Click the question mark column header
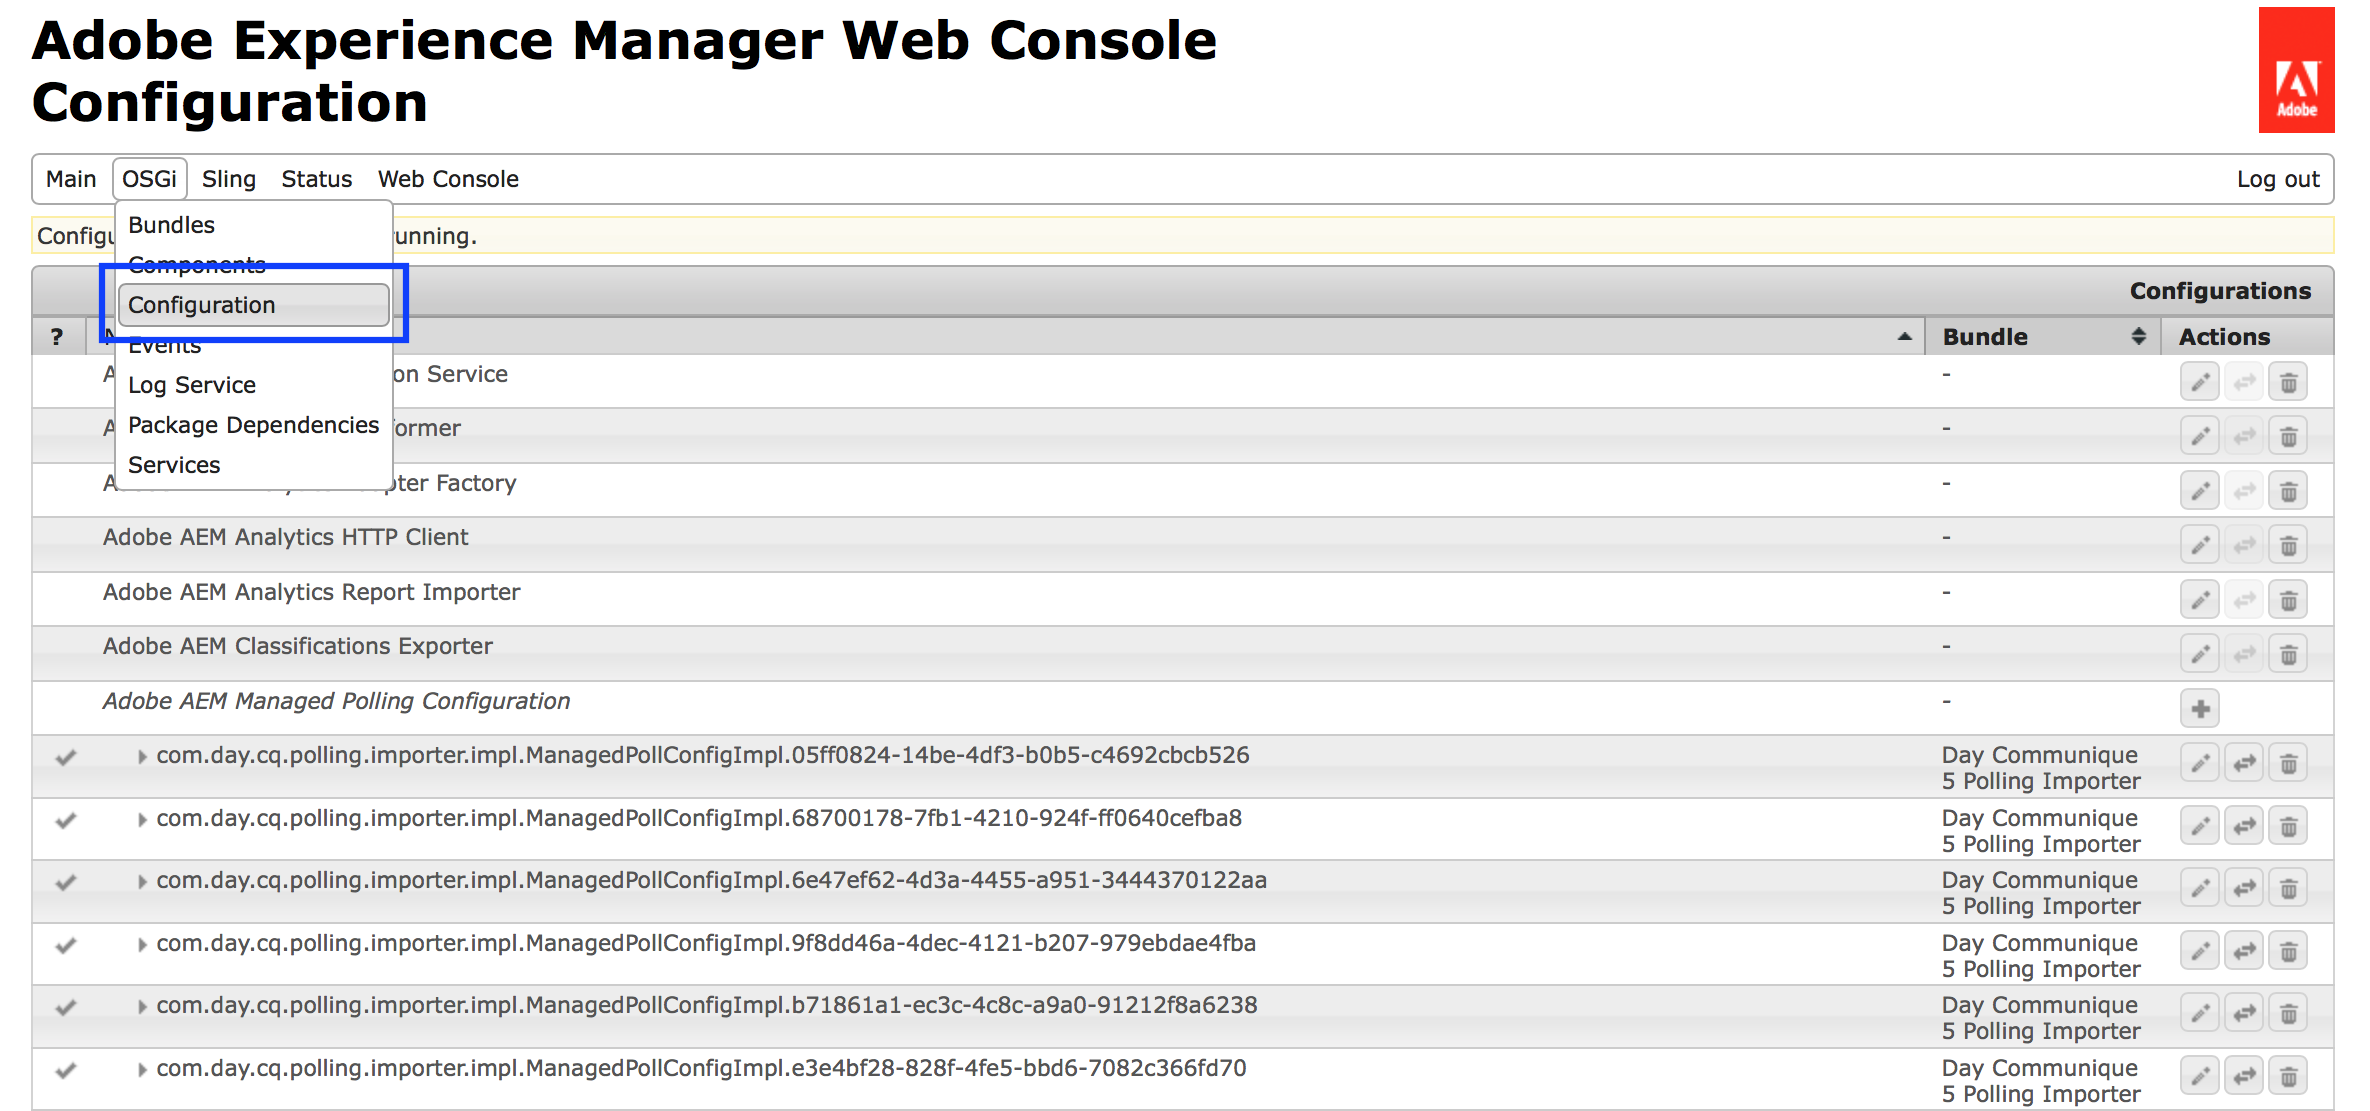This screenshot has height=1111, width=2370. pos(57,337)
